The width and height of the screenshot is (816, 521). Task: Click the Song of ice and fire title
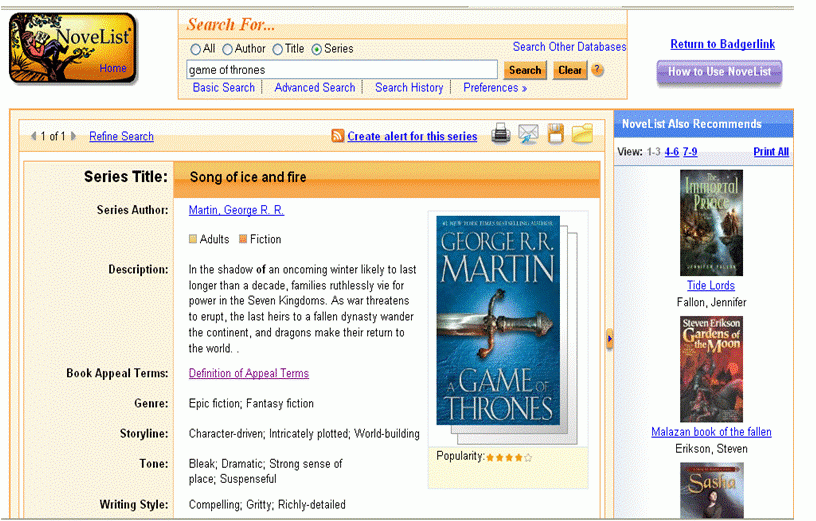[x=248, y=177]
